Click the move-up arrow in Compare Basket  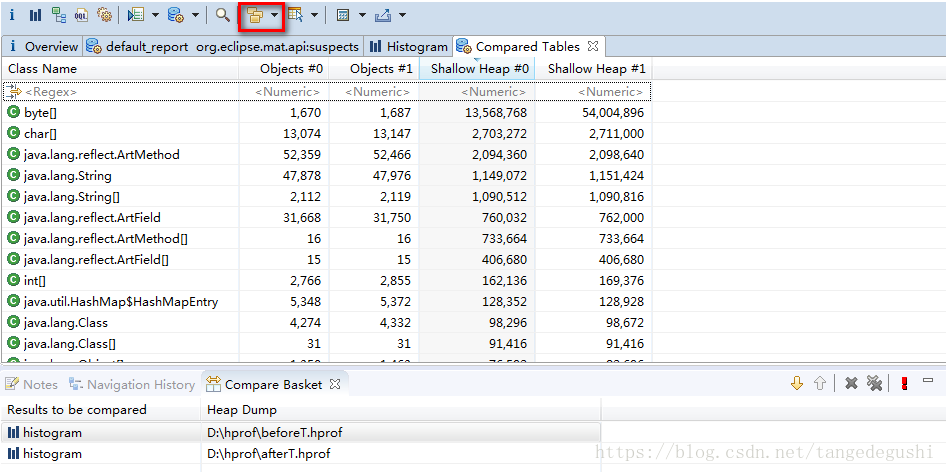pos(819,383)
